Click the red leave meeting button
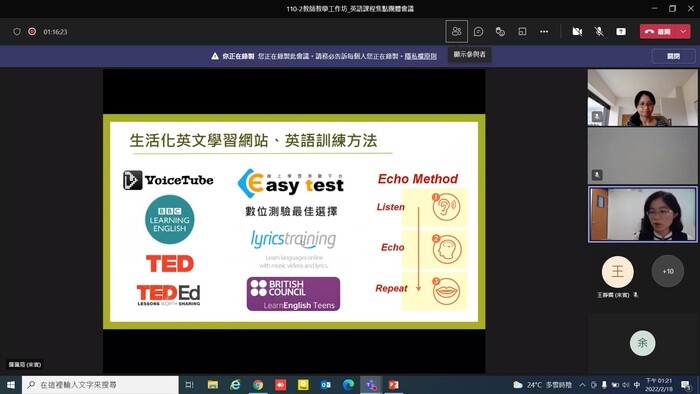This screenshot has height=394, width=700. (x=659, y=32)
